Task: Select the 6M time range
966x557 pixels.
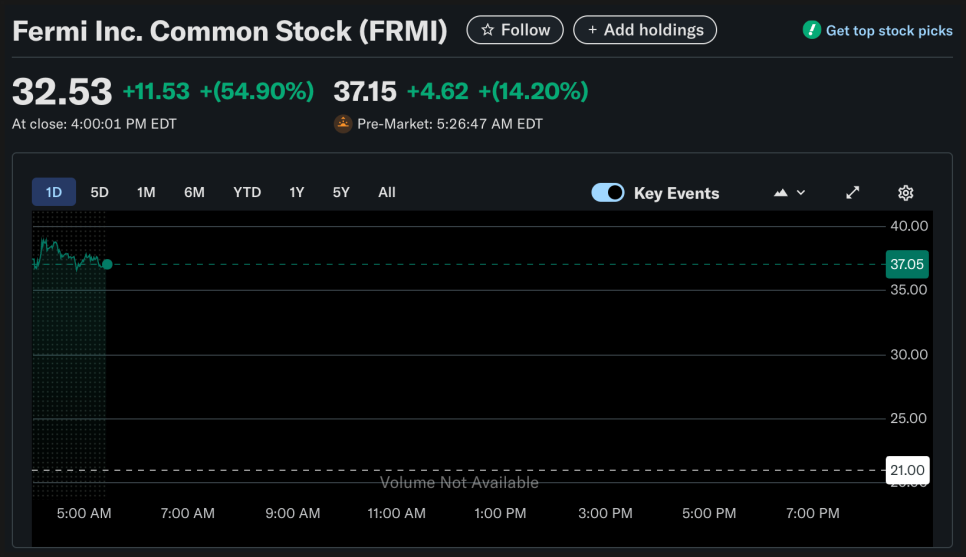Action: [194, 192]
